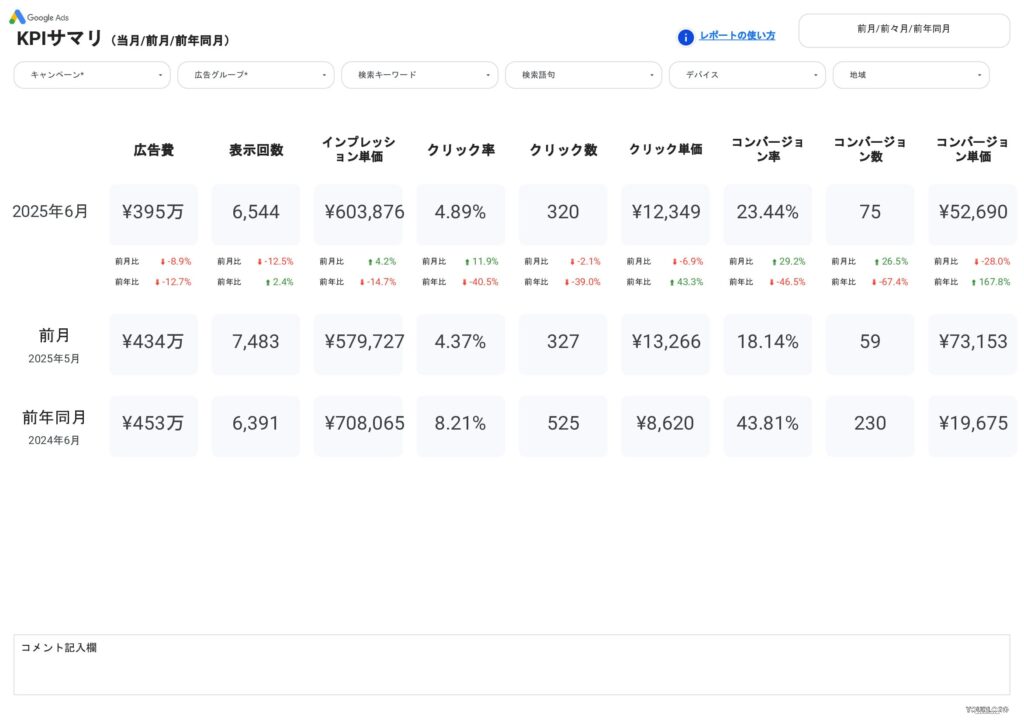The image size is (1024, 723).
Task: Click the red down arrow beside -67.4%
Action: tap(876, 283)
